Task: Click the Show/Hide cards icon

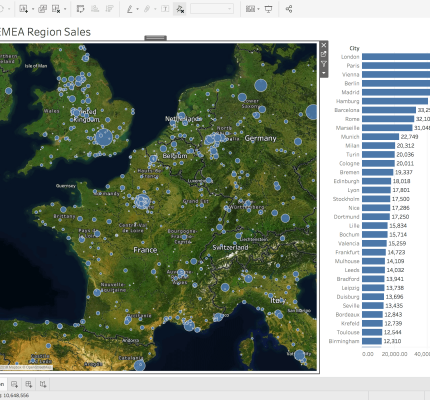Action: 250,9
